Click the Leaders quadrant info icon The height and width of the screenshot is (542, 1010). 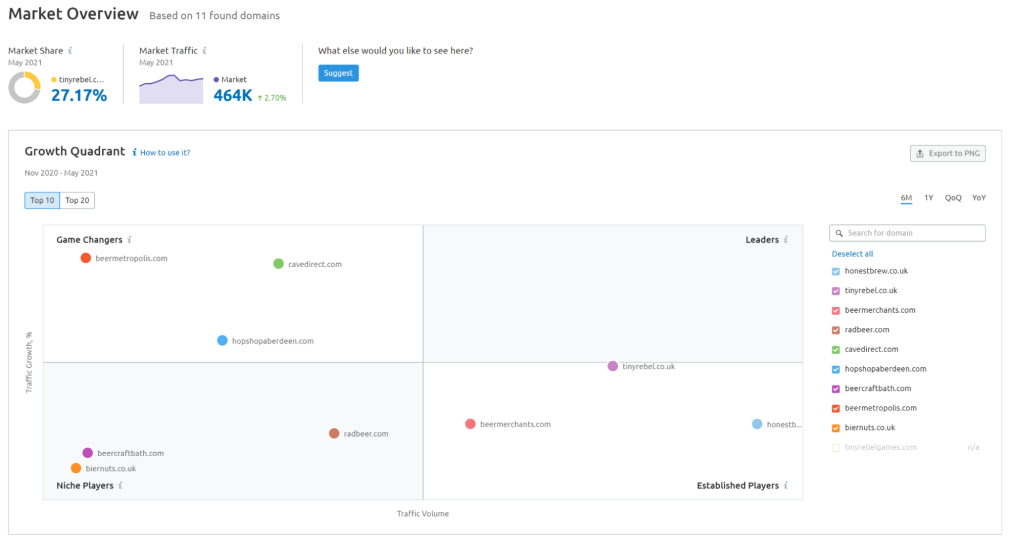point(786,240)
